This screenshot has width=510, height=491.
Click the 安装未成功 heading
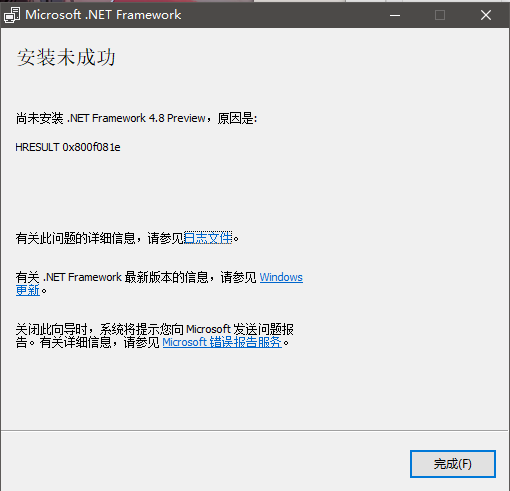tap(66, 57)
